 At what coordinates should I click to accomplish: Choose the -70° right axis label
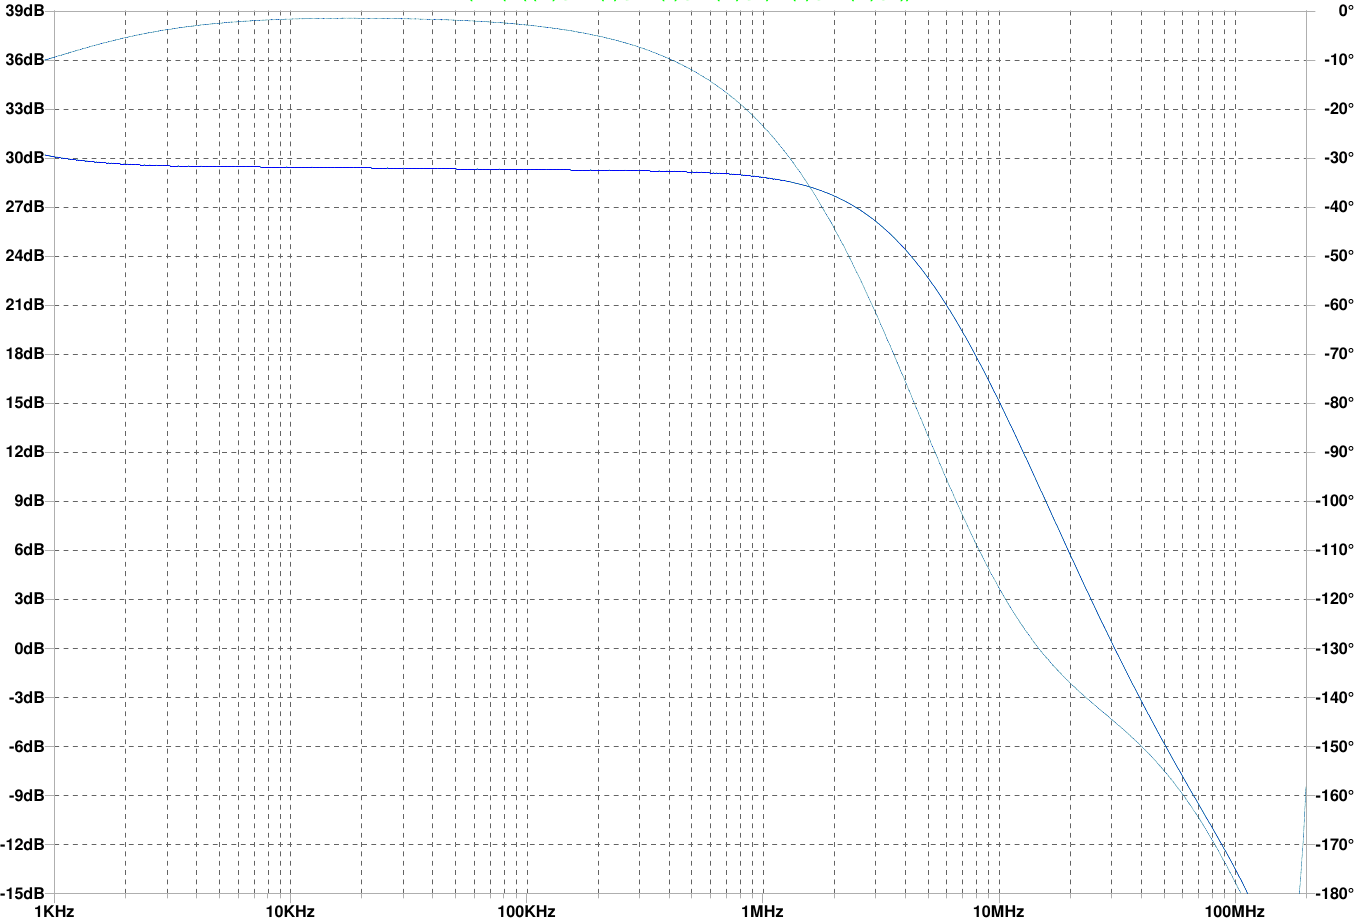(1337, 354)
